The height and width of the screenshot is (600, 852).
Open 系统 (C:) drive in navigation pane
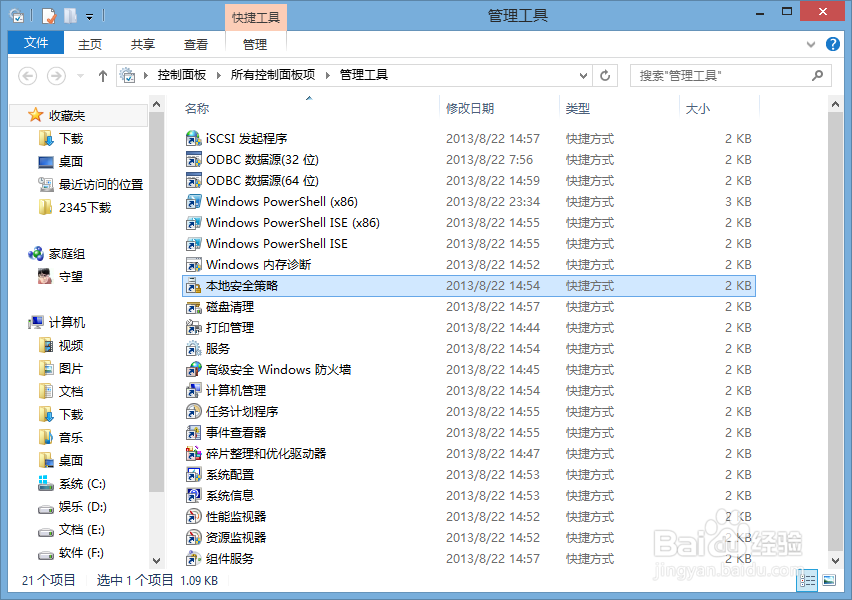(82, 484)
